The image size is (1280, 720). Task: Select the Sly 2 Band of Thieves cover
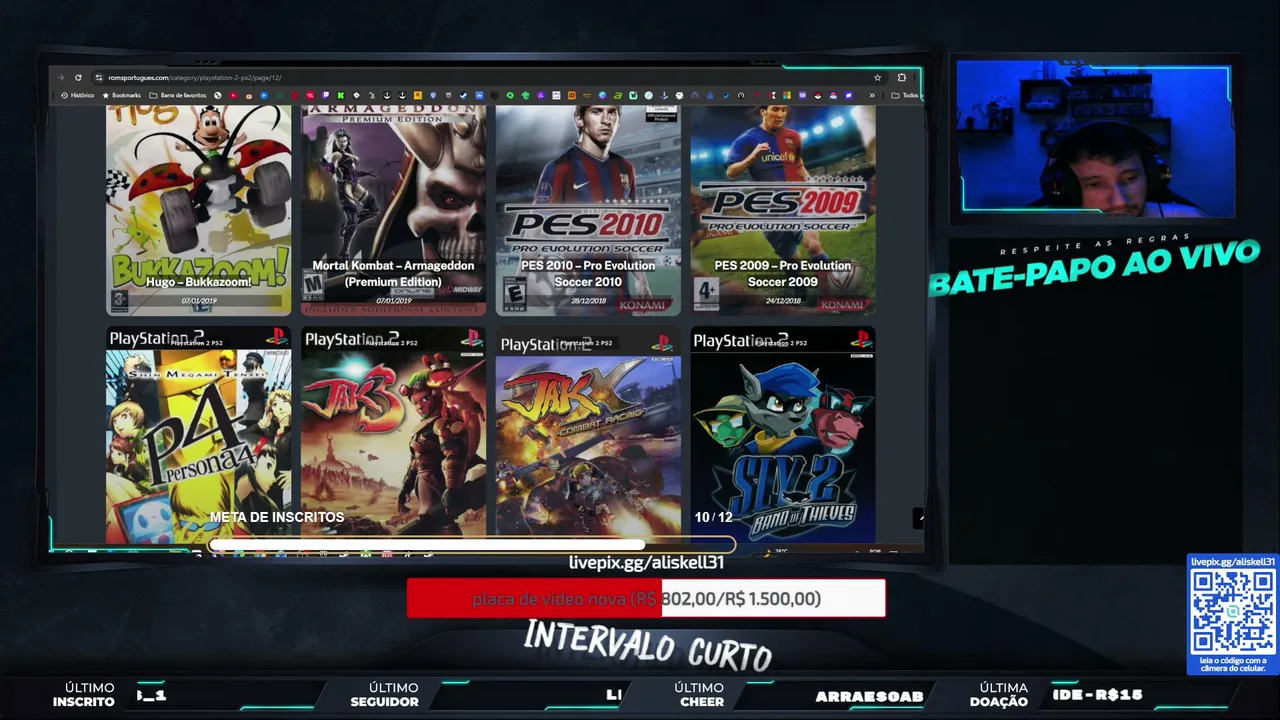pos(783,436)
